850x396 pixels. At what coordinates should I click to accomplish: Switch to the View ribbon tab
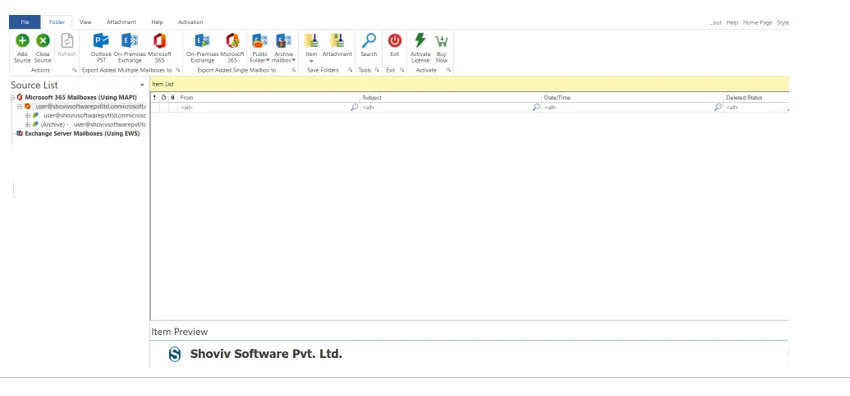point(85,22)
